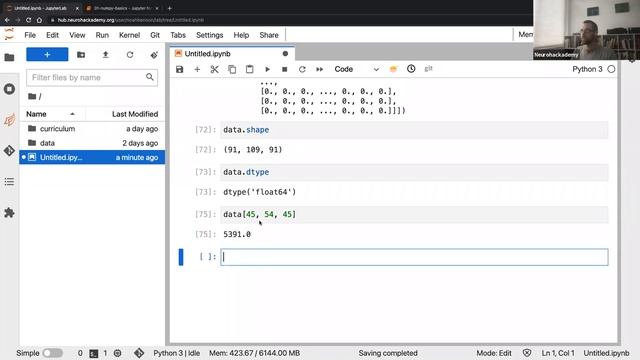Open the File Browser sidebar icon

tap(9, 58)
